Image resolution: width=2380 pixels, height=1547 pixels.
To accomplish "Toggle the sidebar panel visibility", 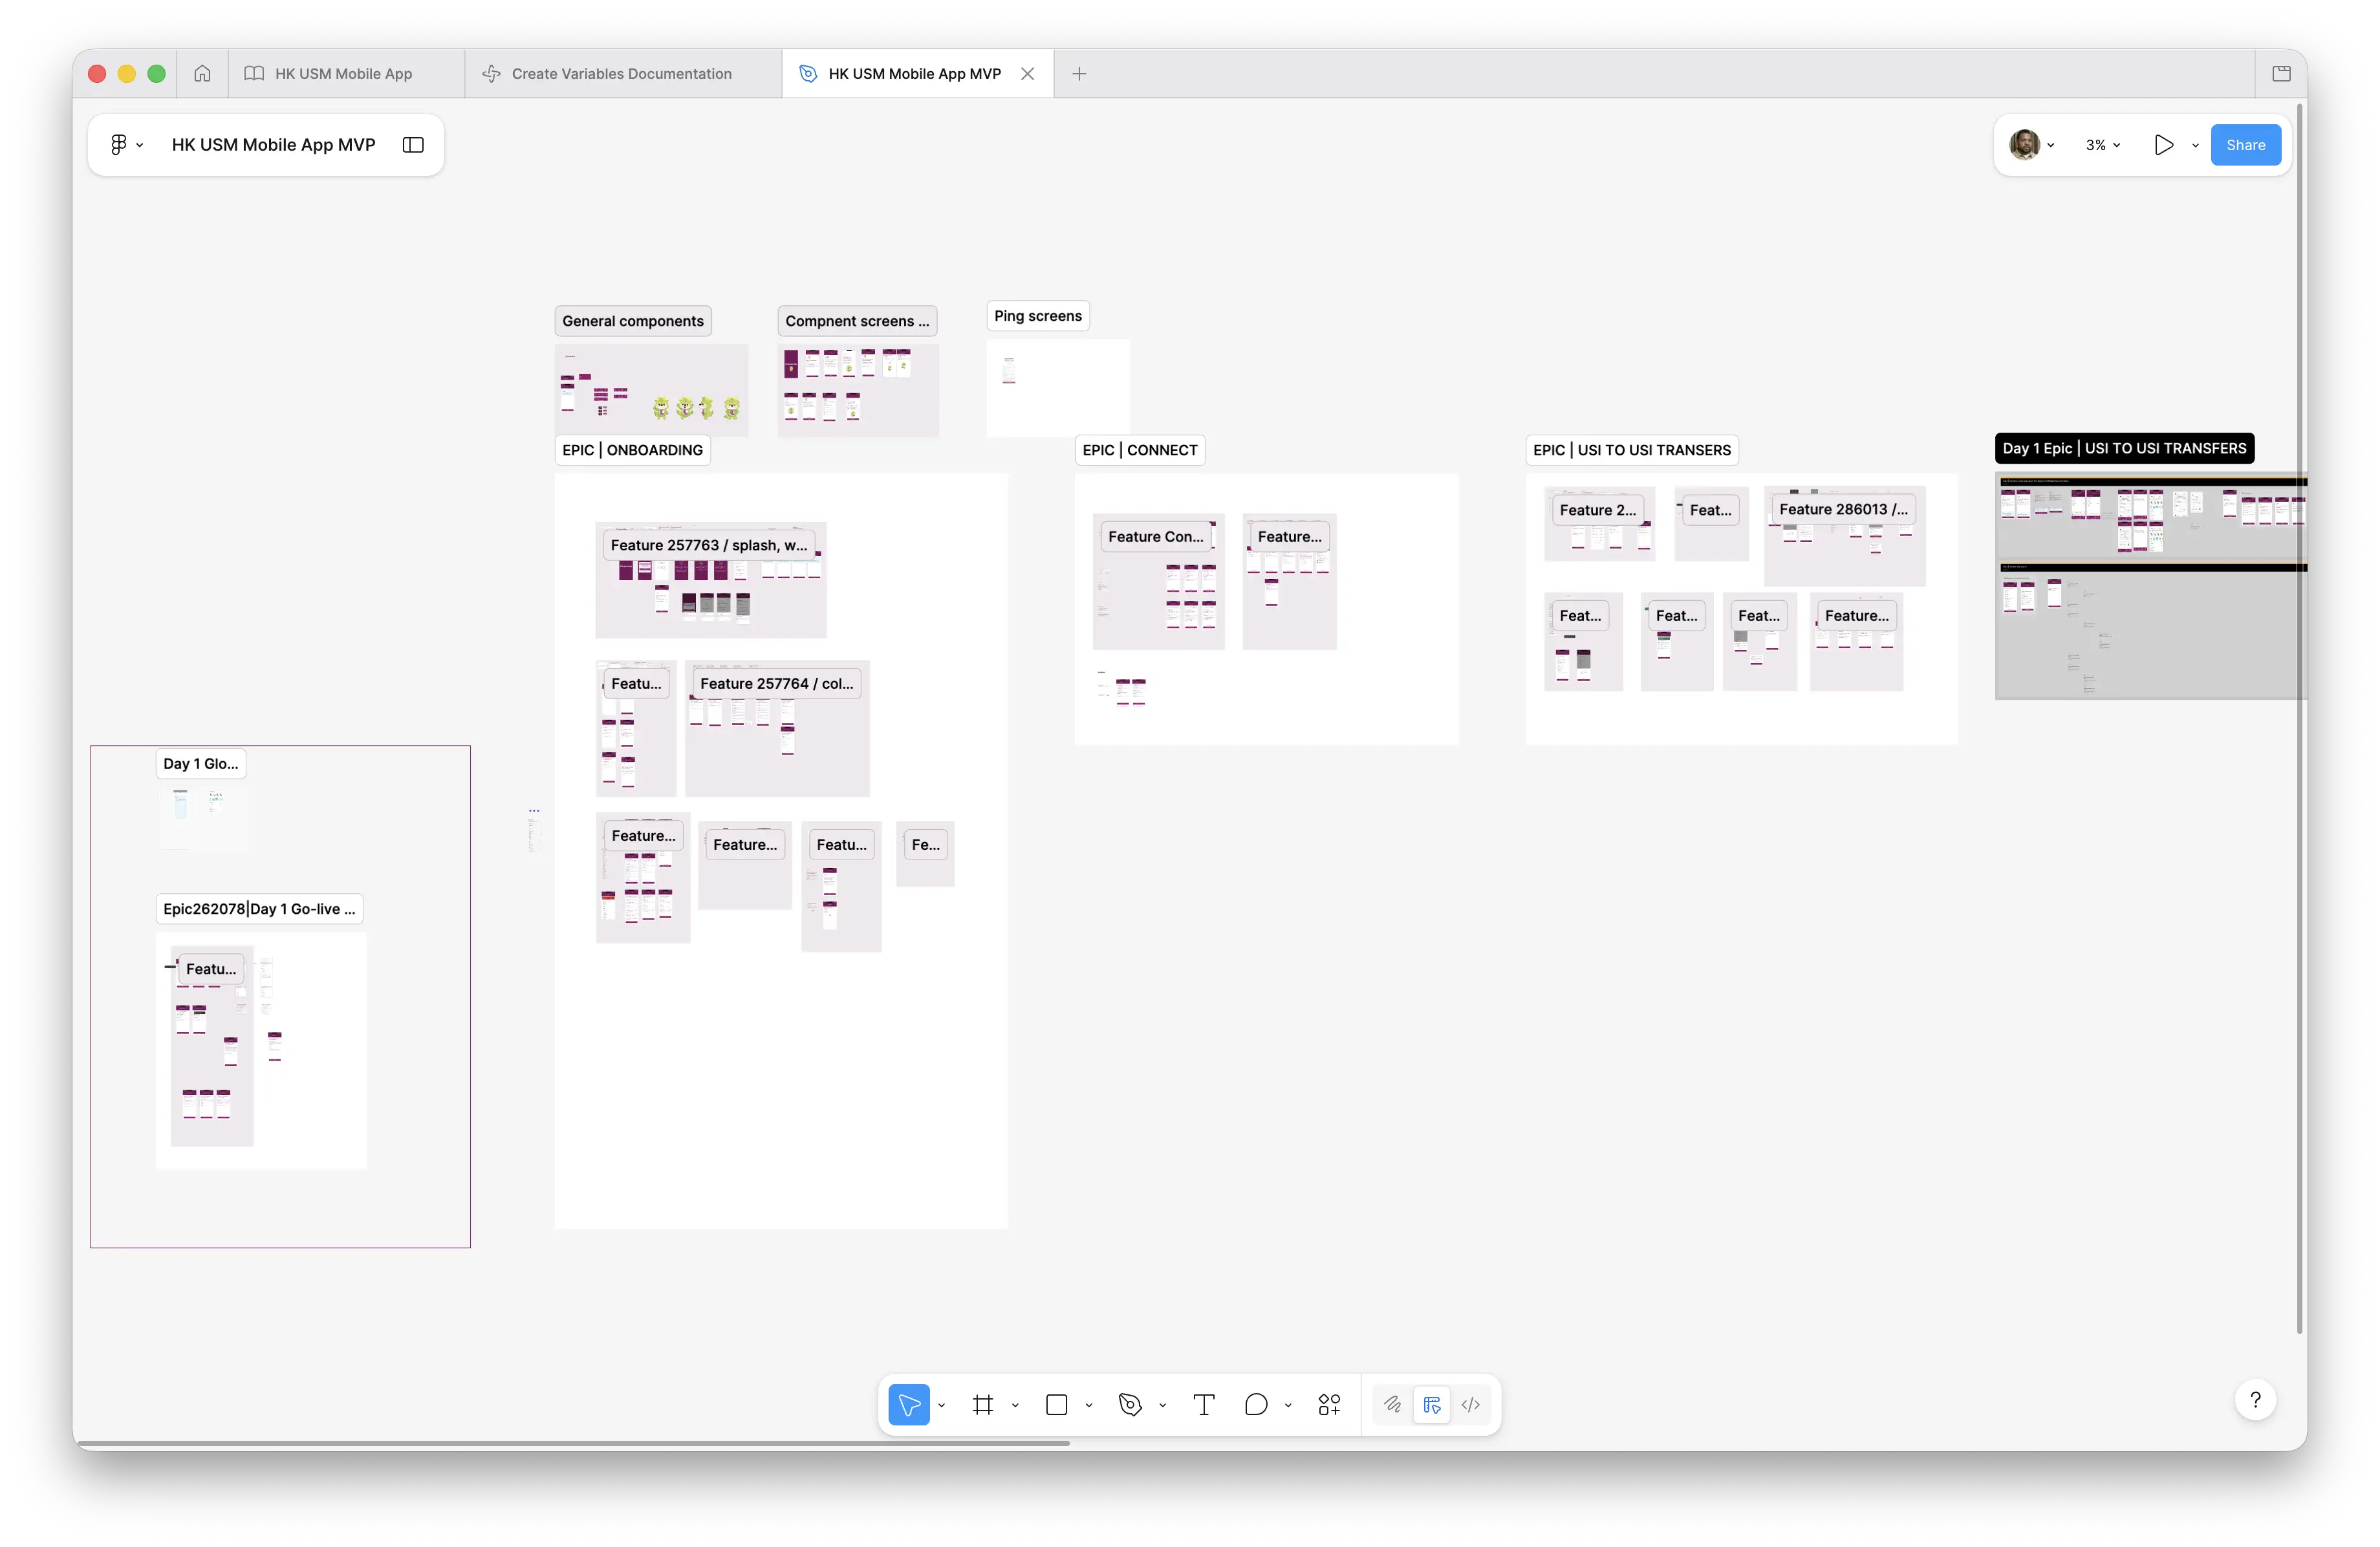I will [x=413, y=145].
